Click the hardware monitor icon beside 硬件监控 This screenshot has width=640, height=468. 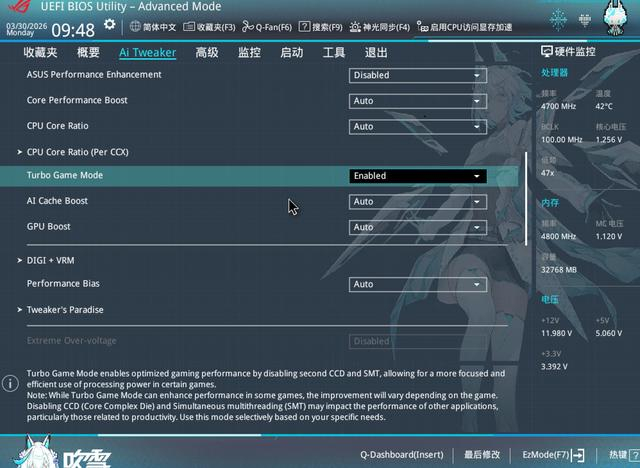point(546,51)
